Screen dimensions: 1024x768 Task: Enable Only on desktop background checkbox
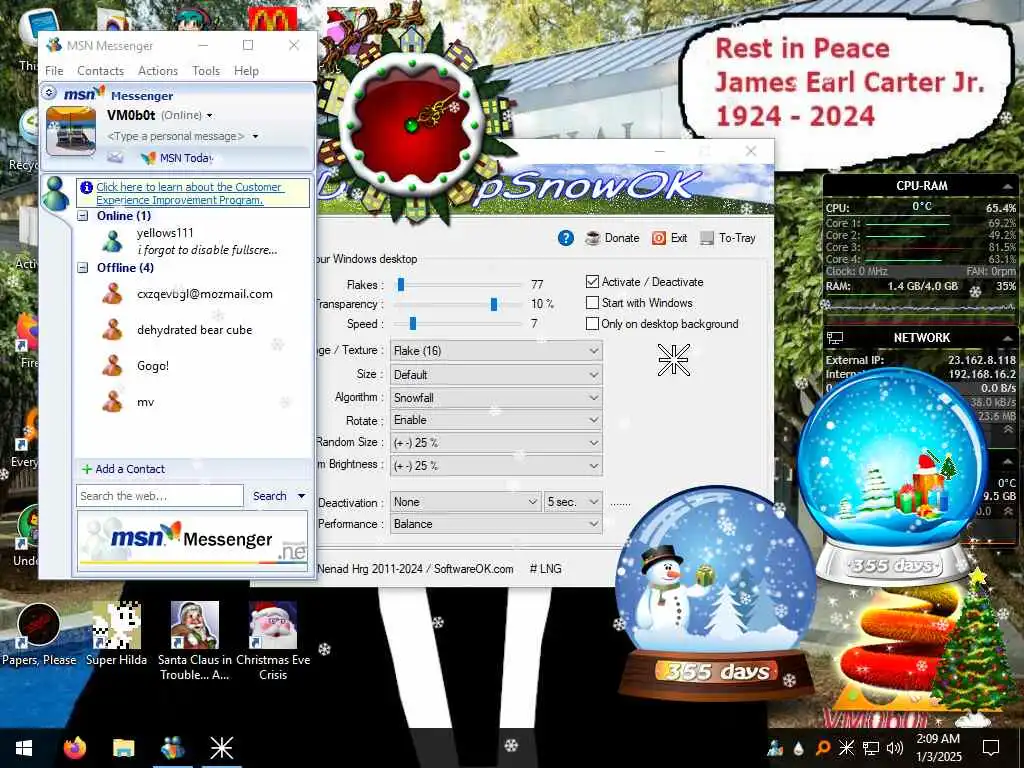pyautogui.click(x=592, y=323)
